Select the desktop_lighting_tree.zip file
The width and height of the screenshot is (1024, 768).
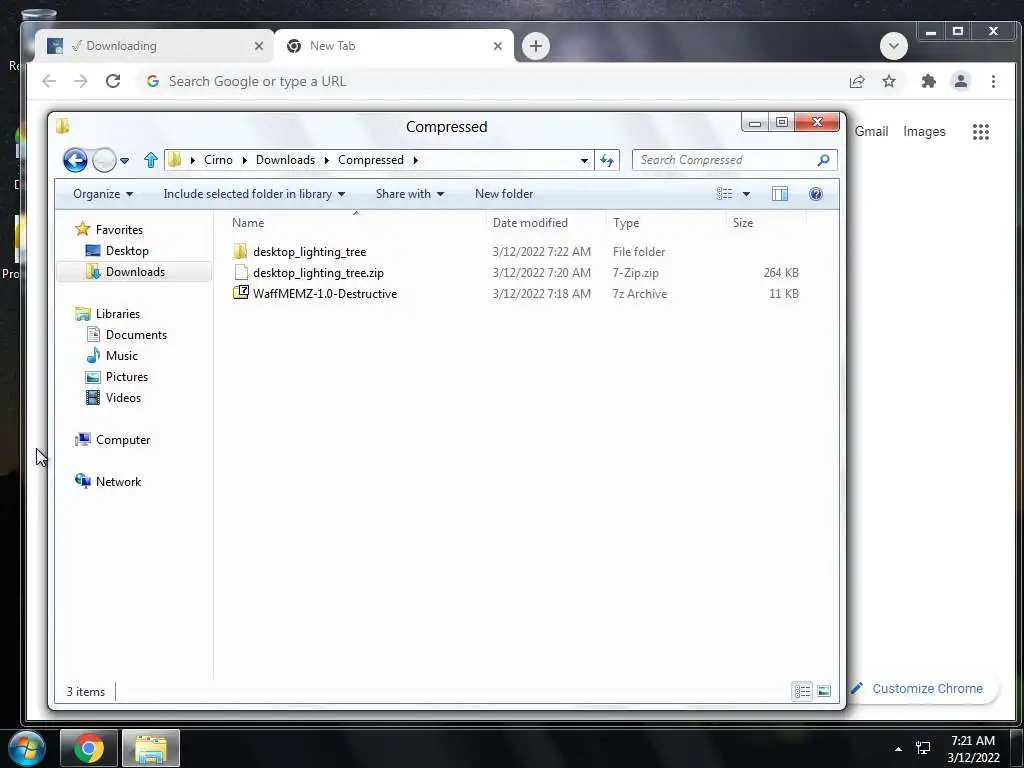click(318, 273)
